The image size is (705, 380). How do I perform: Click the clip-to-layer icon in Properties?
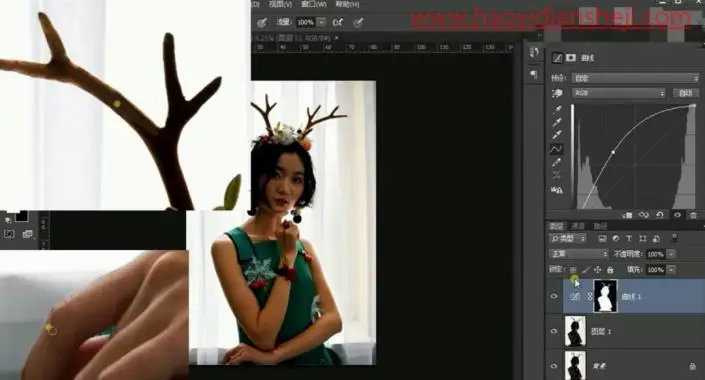(628, 215)
